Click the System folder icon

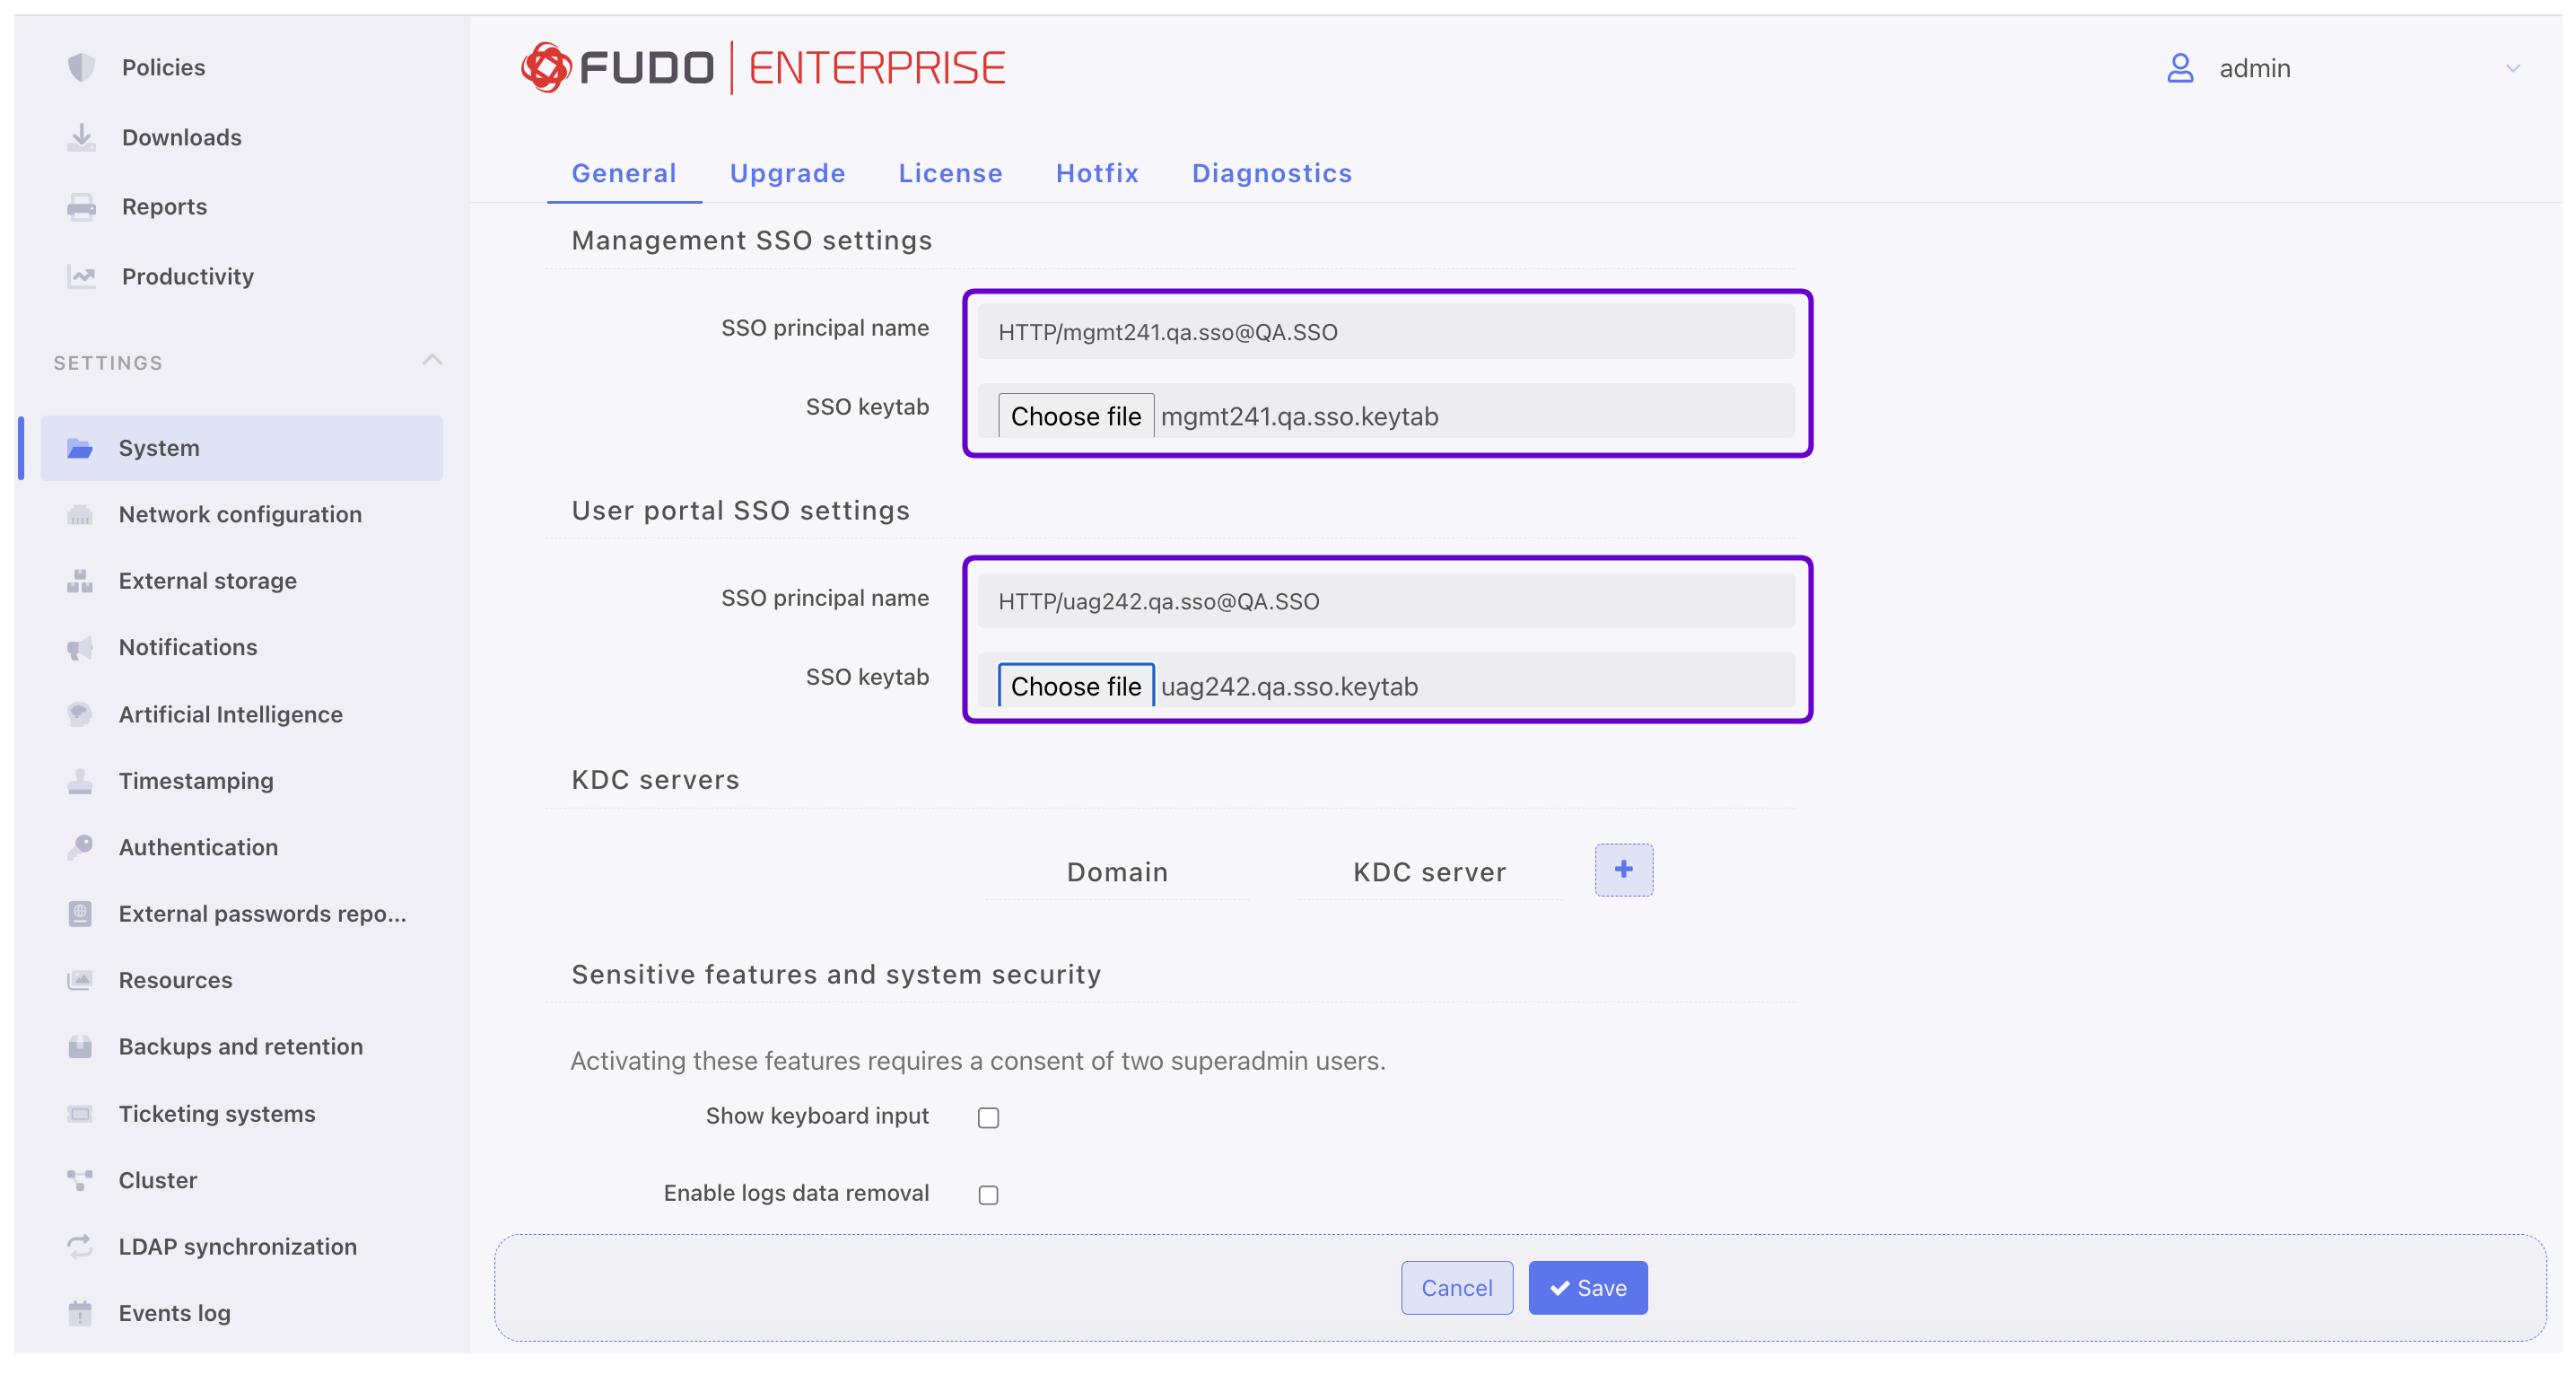pos(80,448)
